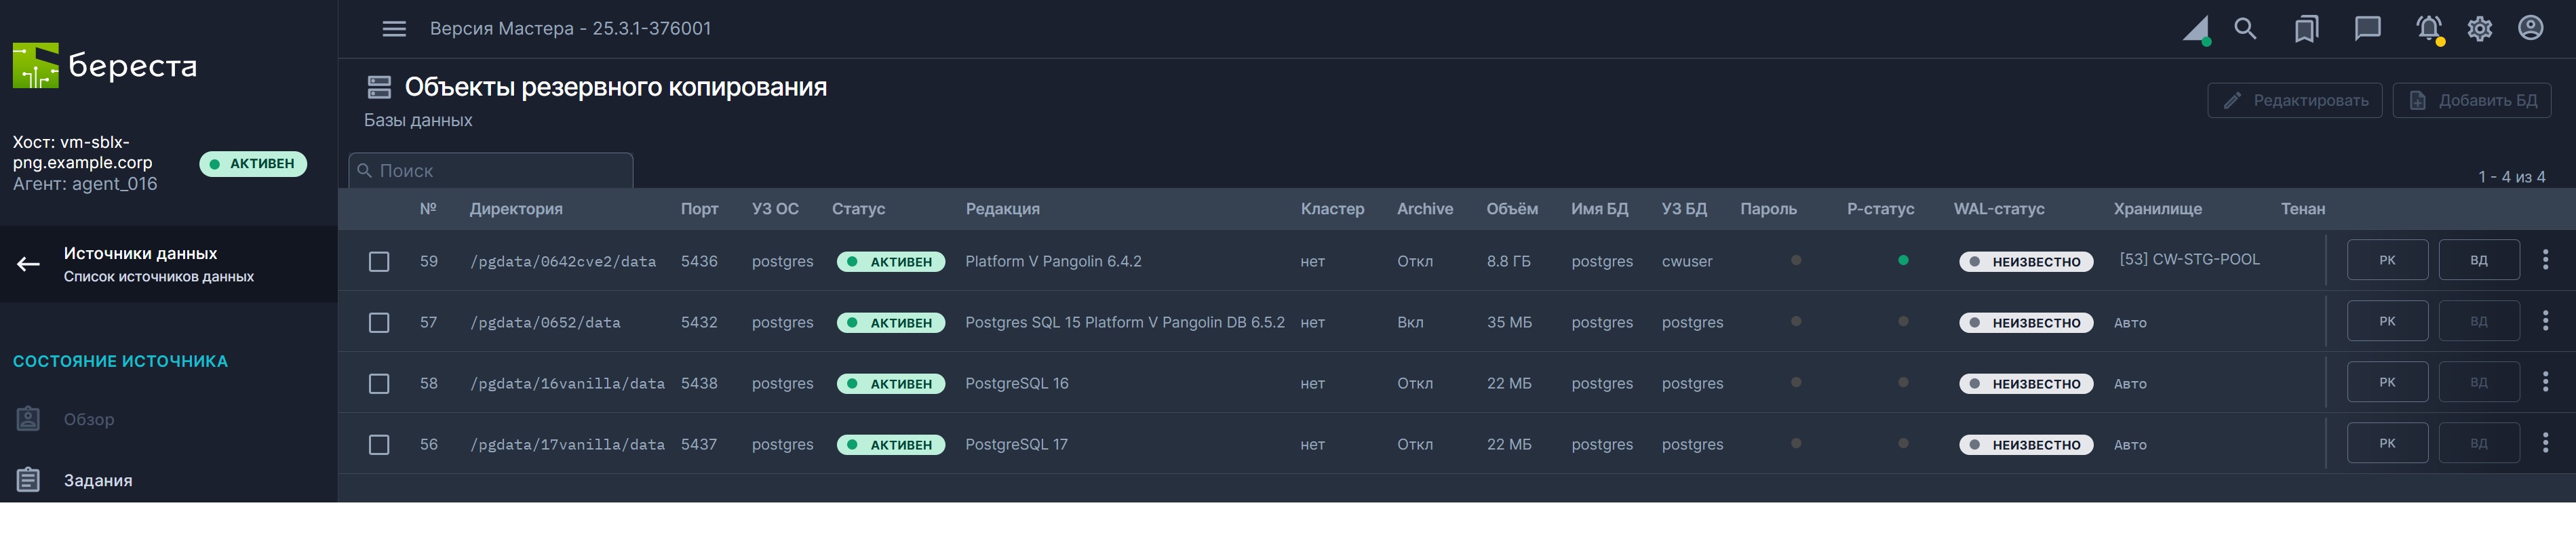This screenshot has width=2576, height=535.
Task: Open Задания in the sidebar
Action: (98, 481)
